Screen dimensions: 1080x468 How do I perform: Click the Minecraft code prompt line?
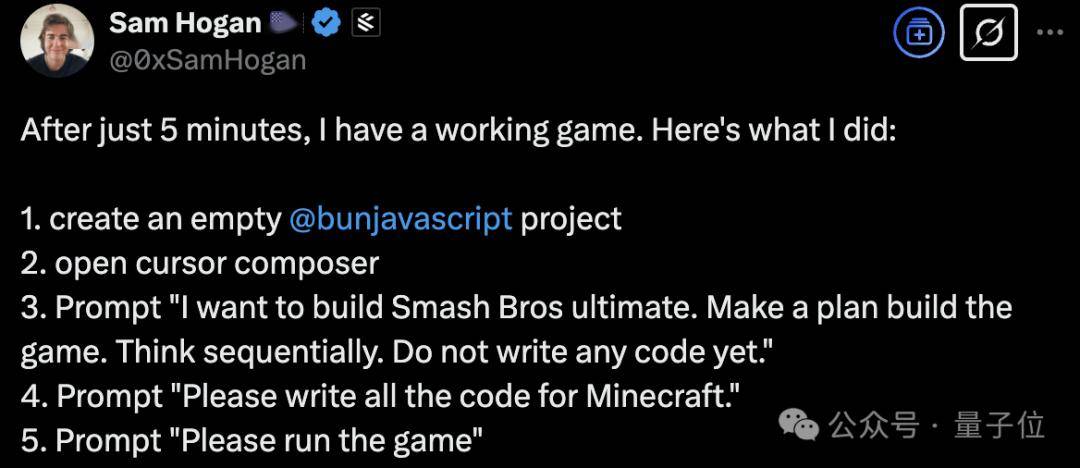380,396
